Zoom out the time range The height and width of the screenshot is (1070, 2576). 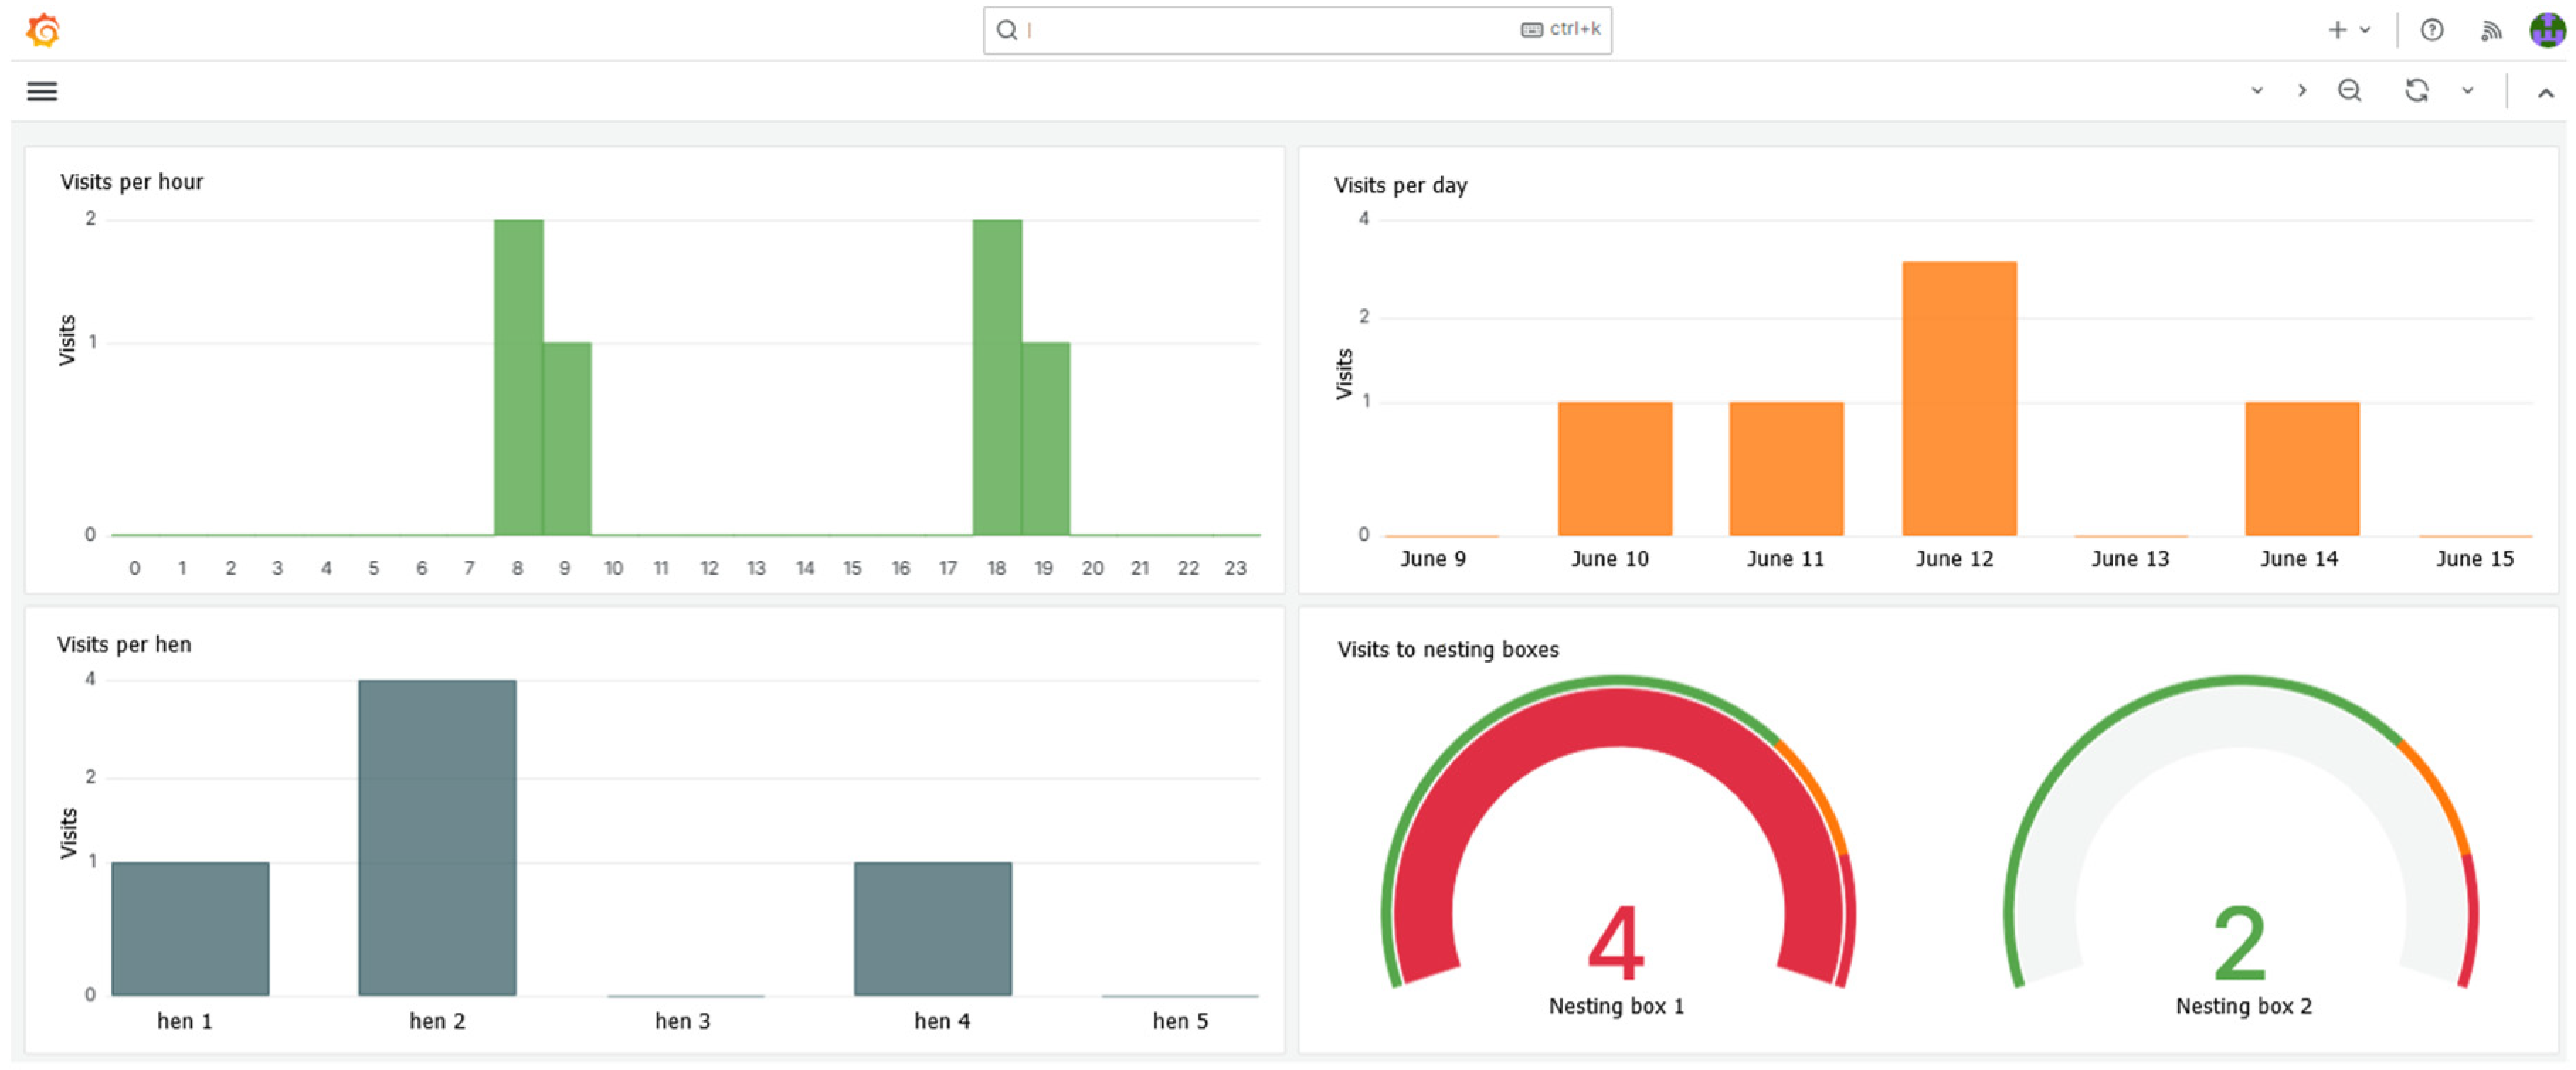(x=2349, y=91)
